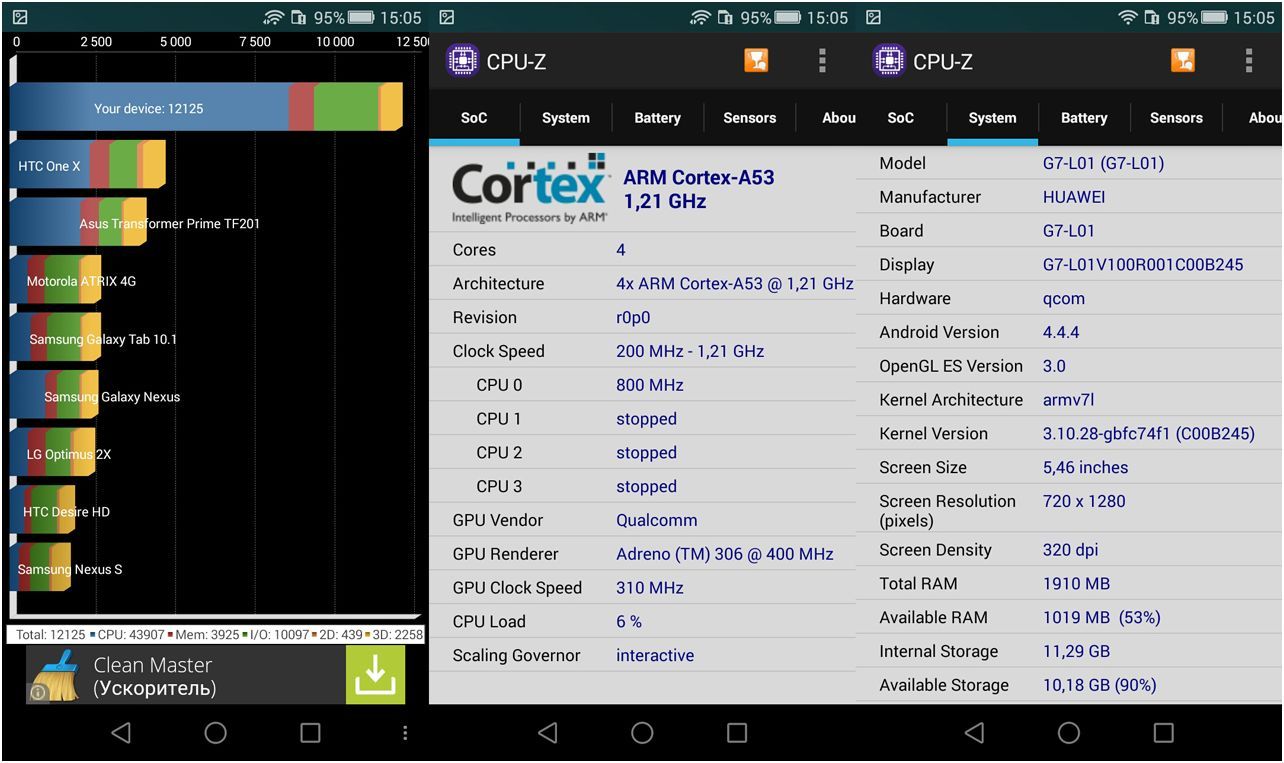1284x763 pixels.
Task: Switch to Sensors tab from the System screen
Action: coord(1176,118)
